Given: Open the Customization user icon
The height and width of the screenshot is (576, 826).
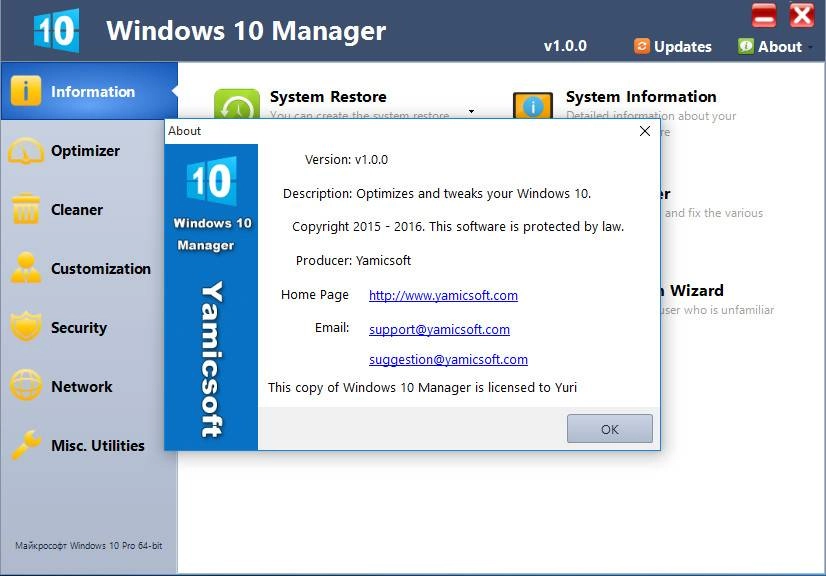Looking at the screenshot, I should point(25,268).
